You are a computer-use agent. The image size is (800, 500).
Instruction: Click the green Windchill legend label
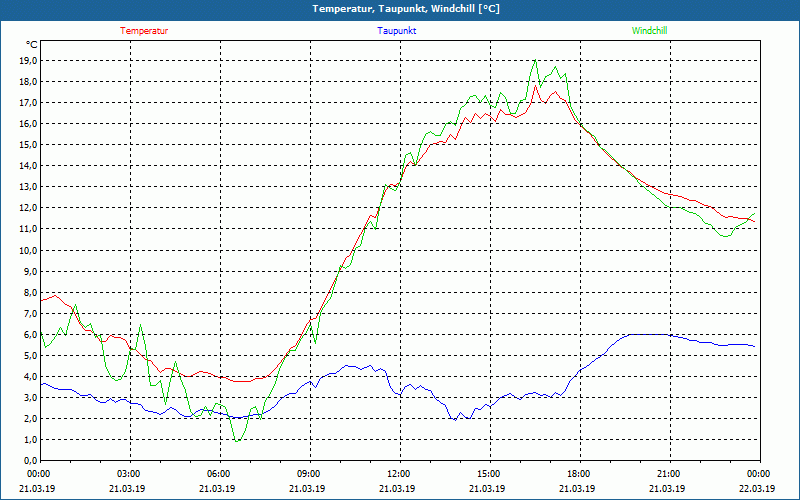[x=649, y=31]
